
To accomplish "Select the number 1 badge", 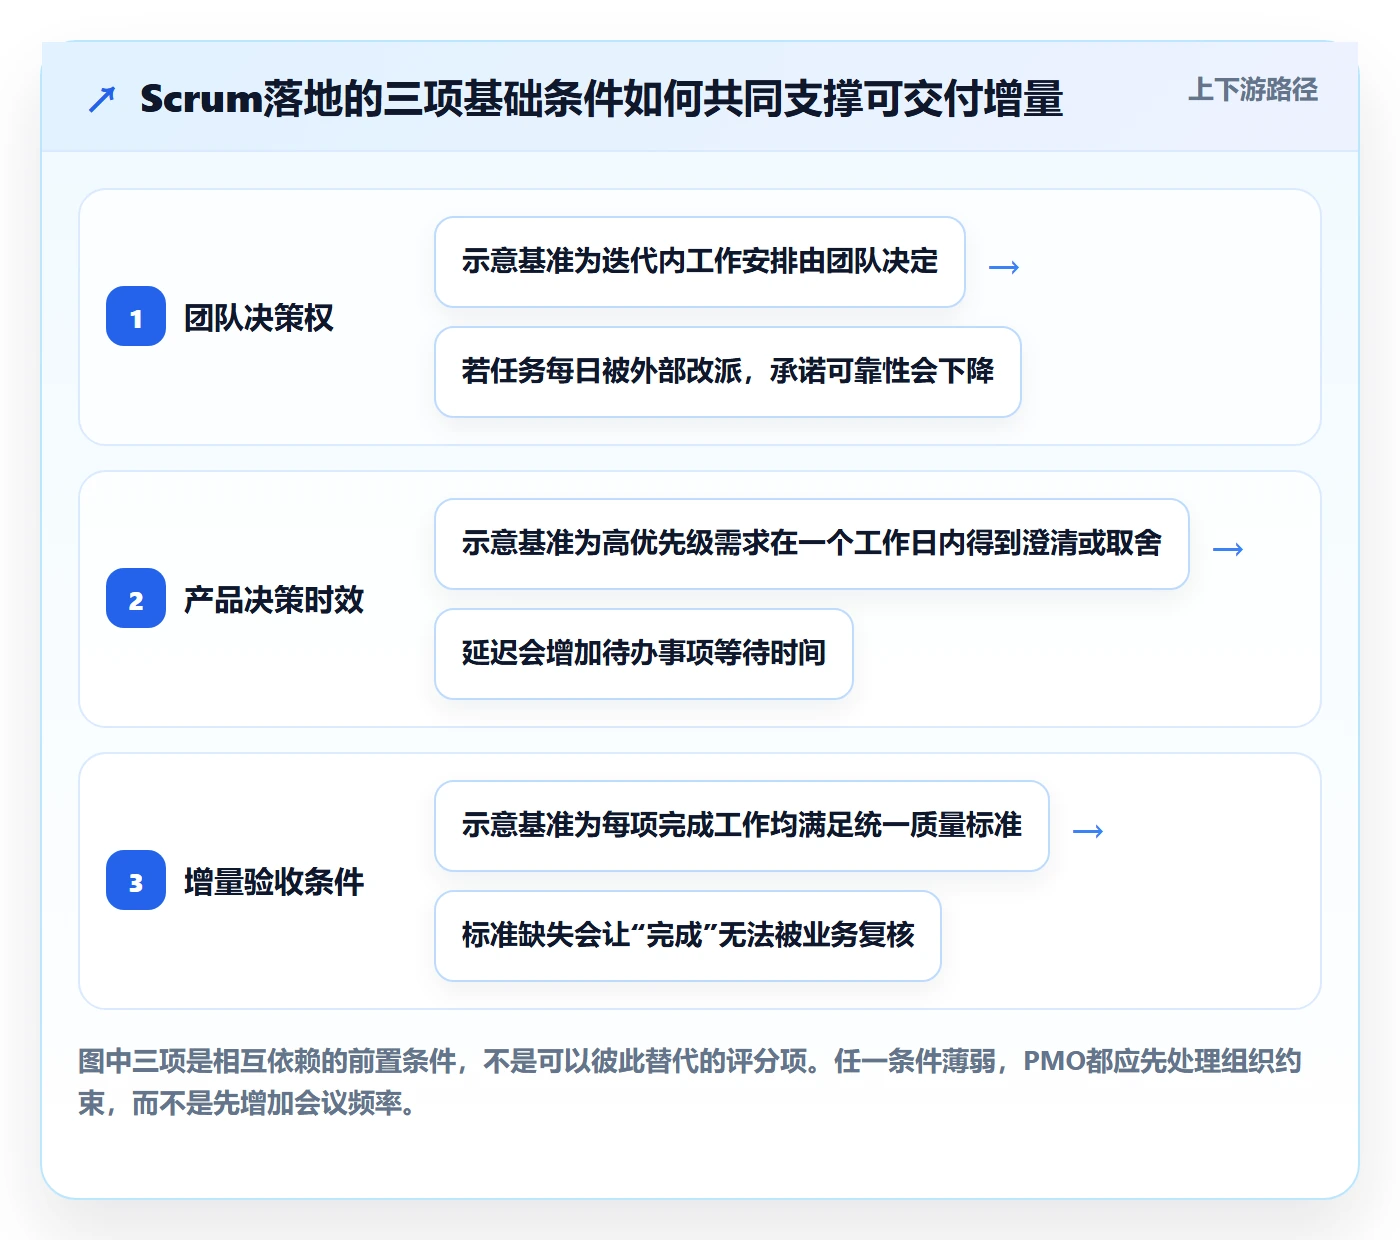I will (x=136, y=317).
